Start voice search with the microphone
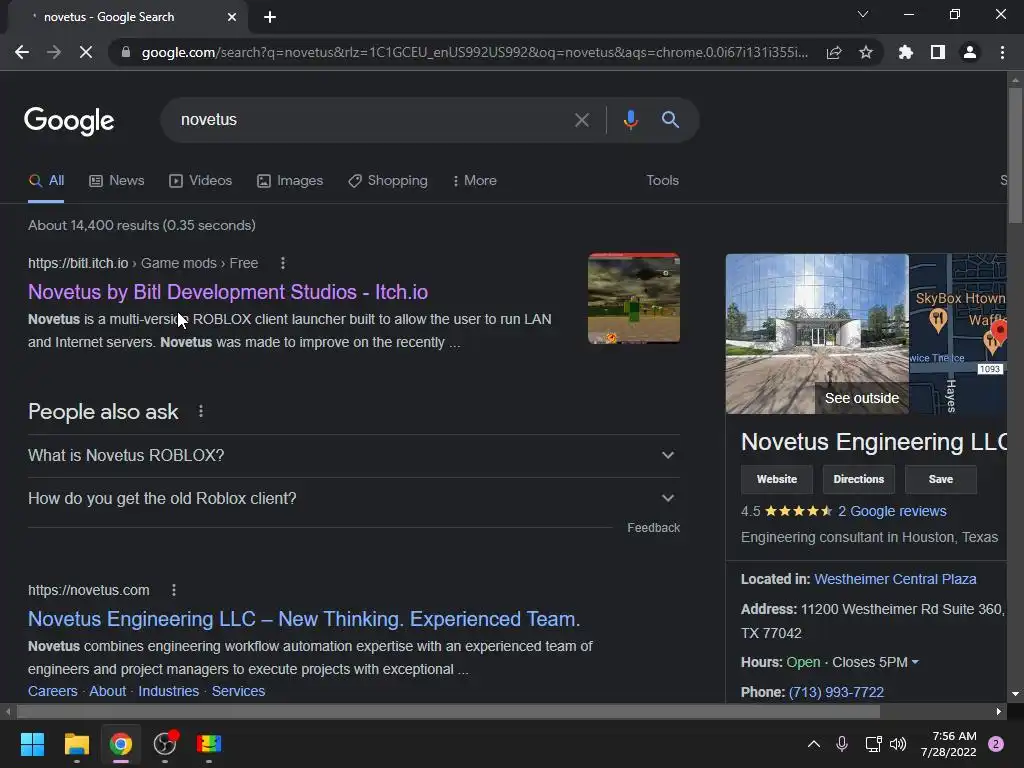The width and height of the screenshot is (1024, 768). 630,120
